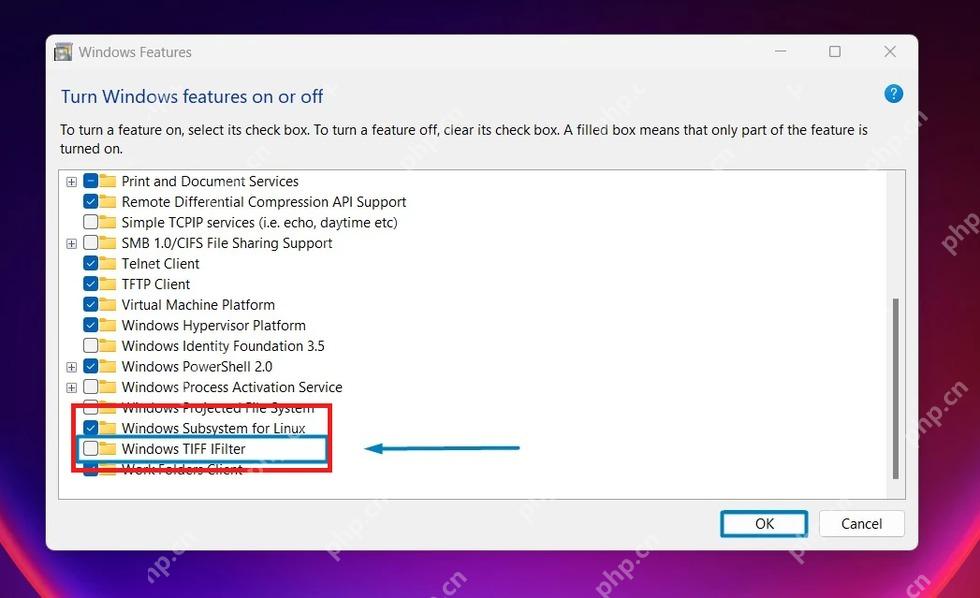Check Windows Identity Foundation 3.5 checkbox

(91, 346)
